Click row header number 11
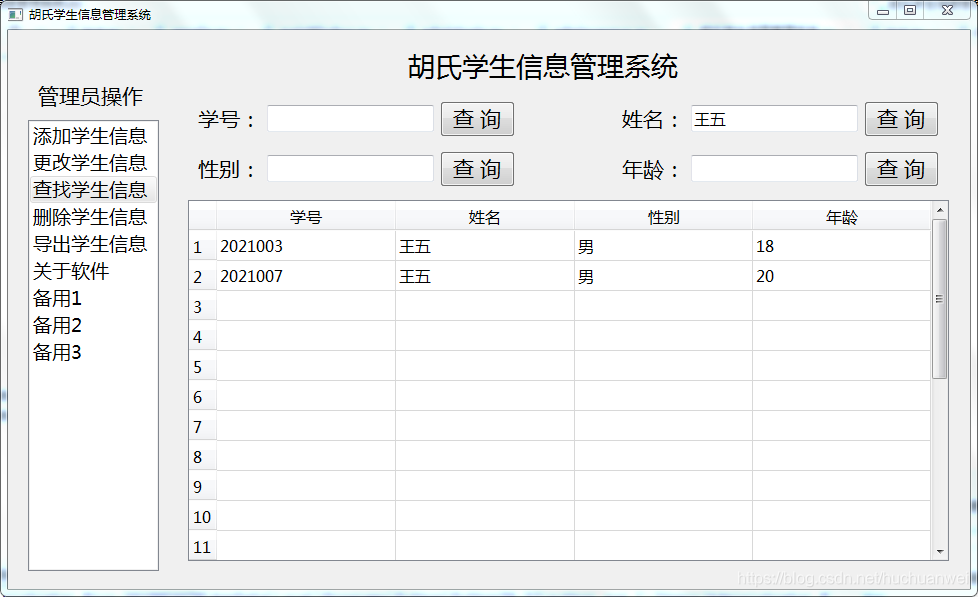 pyautogui.click(x=203, y=546)
